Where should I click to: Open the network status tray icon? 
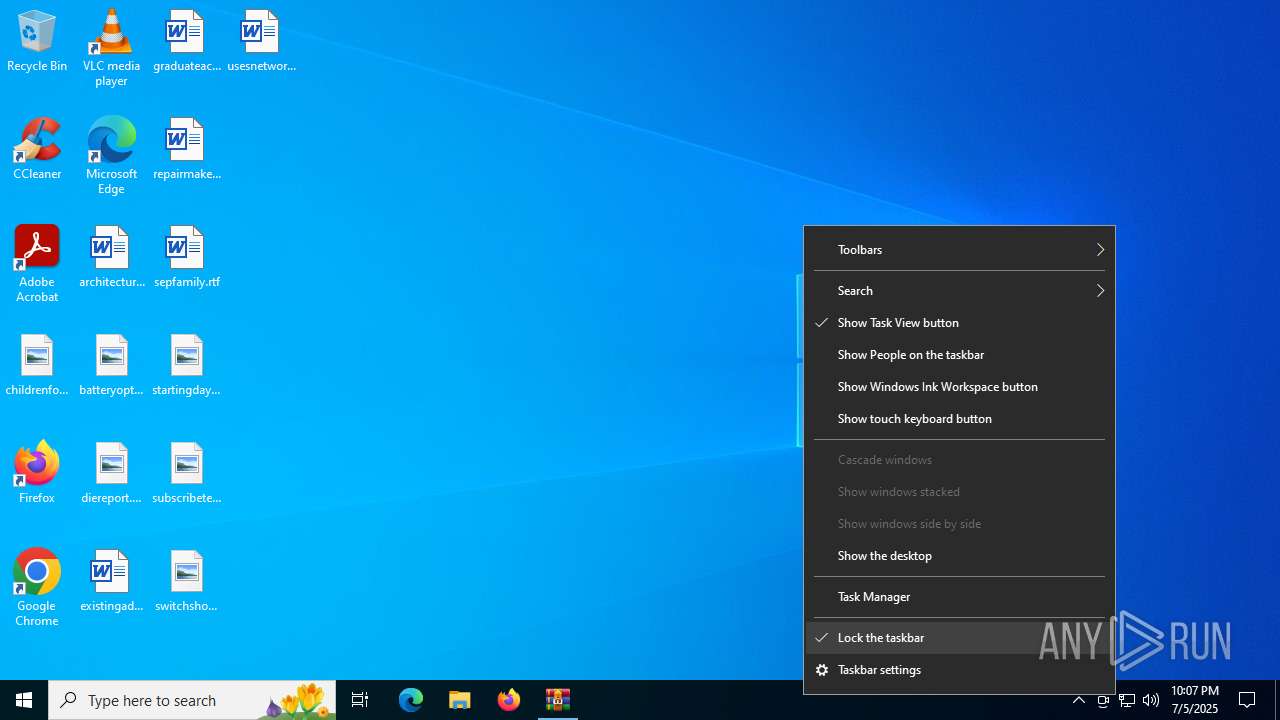click(x=1127, y=700)
